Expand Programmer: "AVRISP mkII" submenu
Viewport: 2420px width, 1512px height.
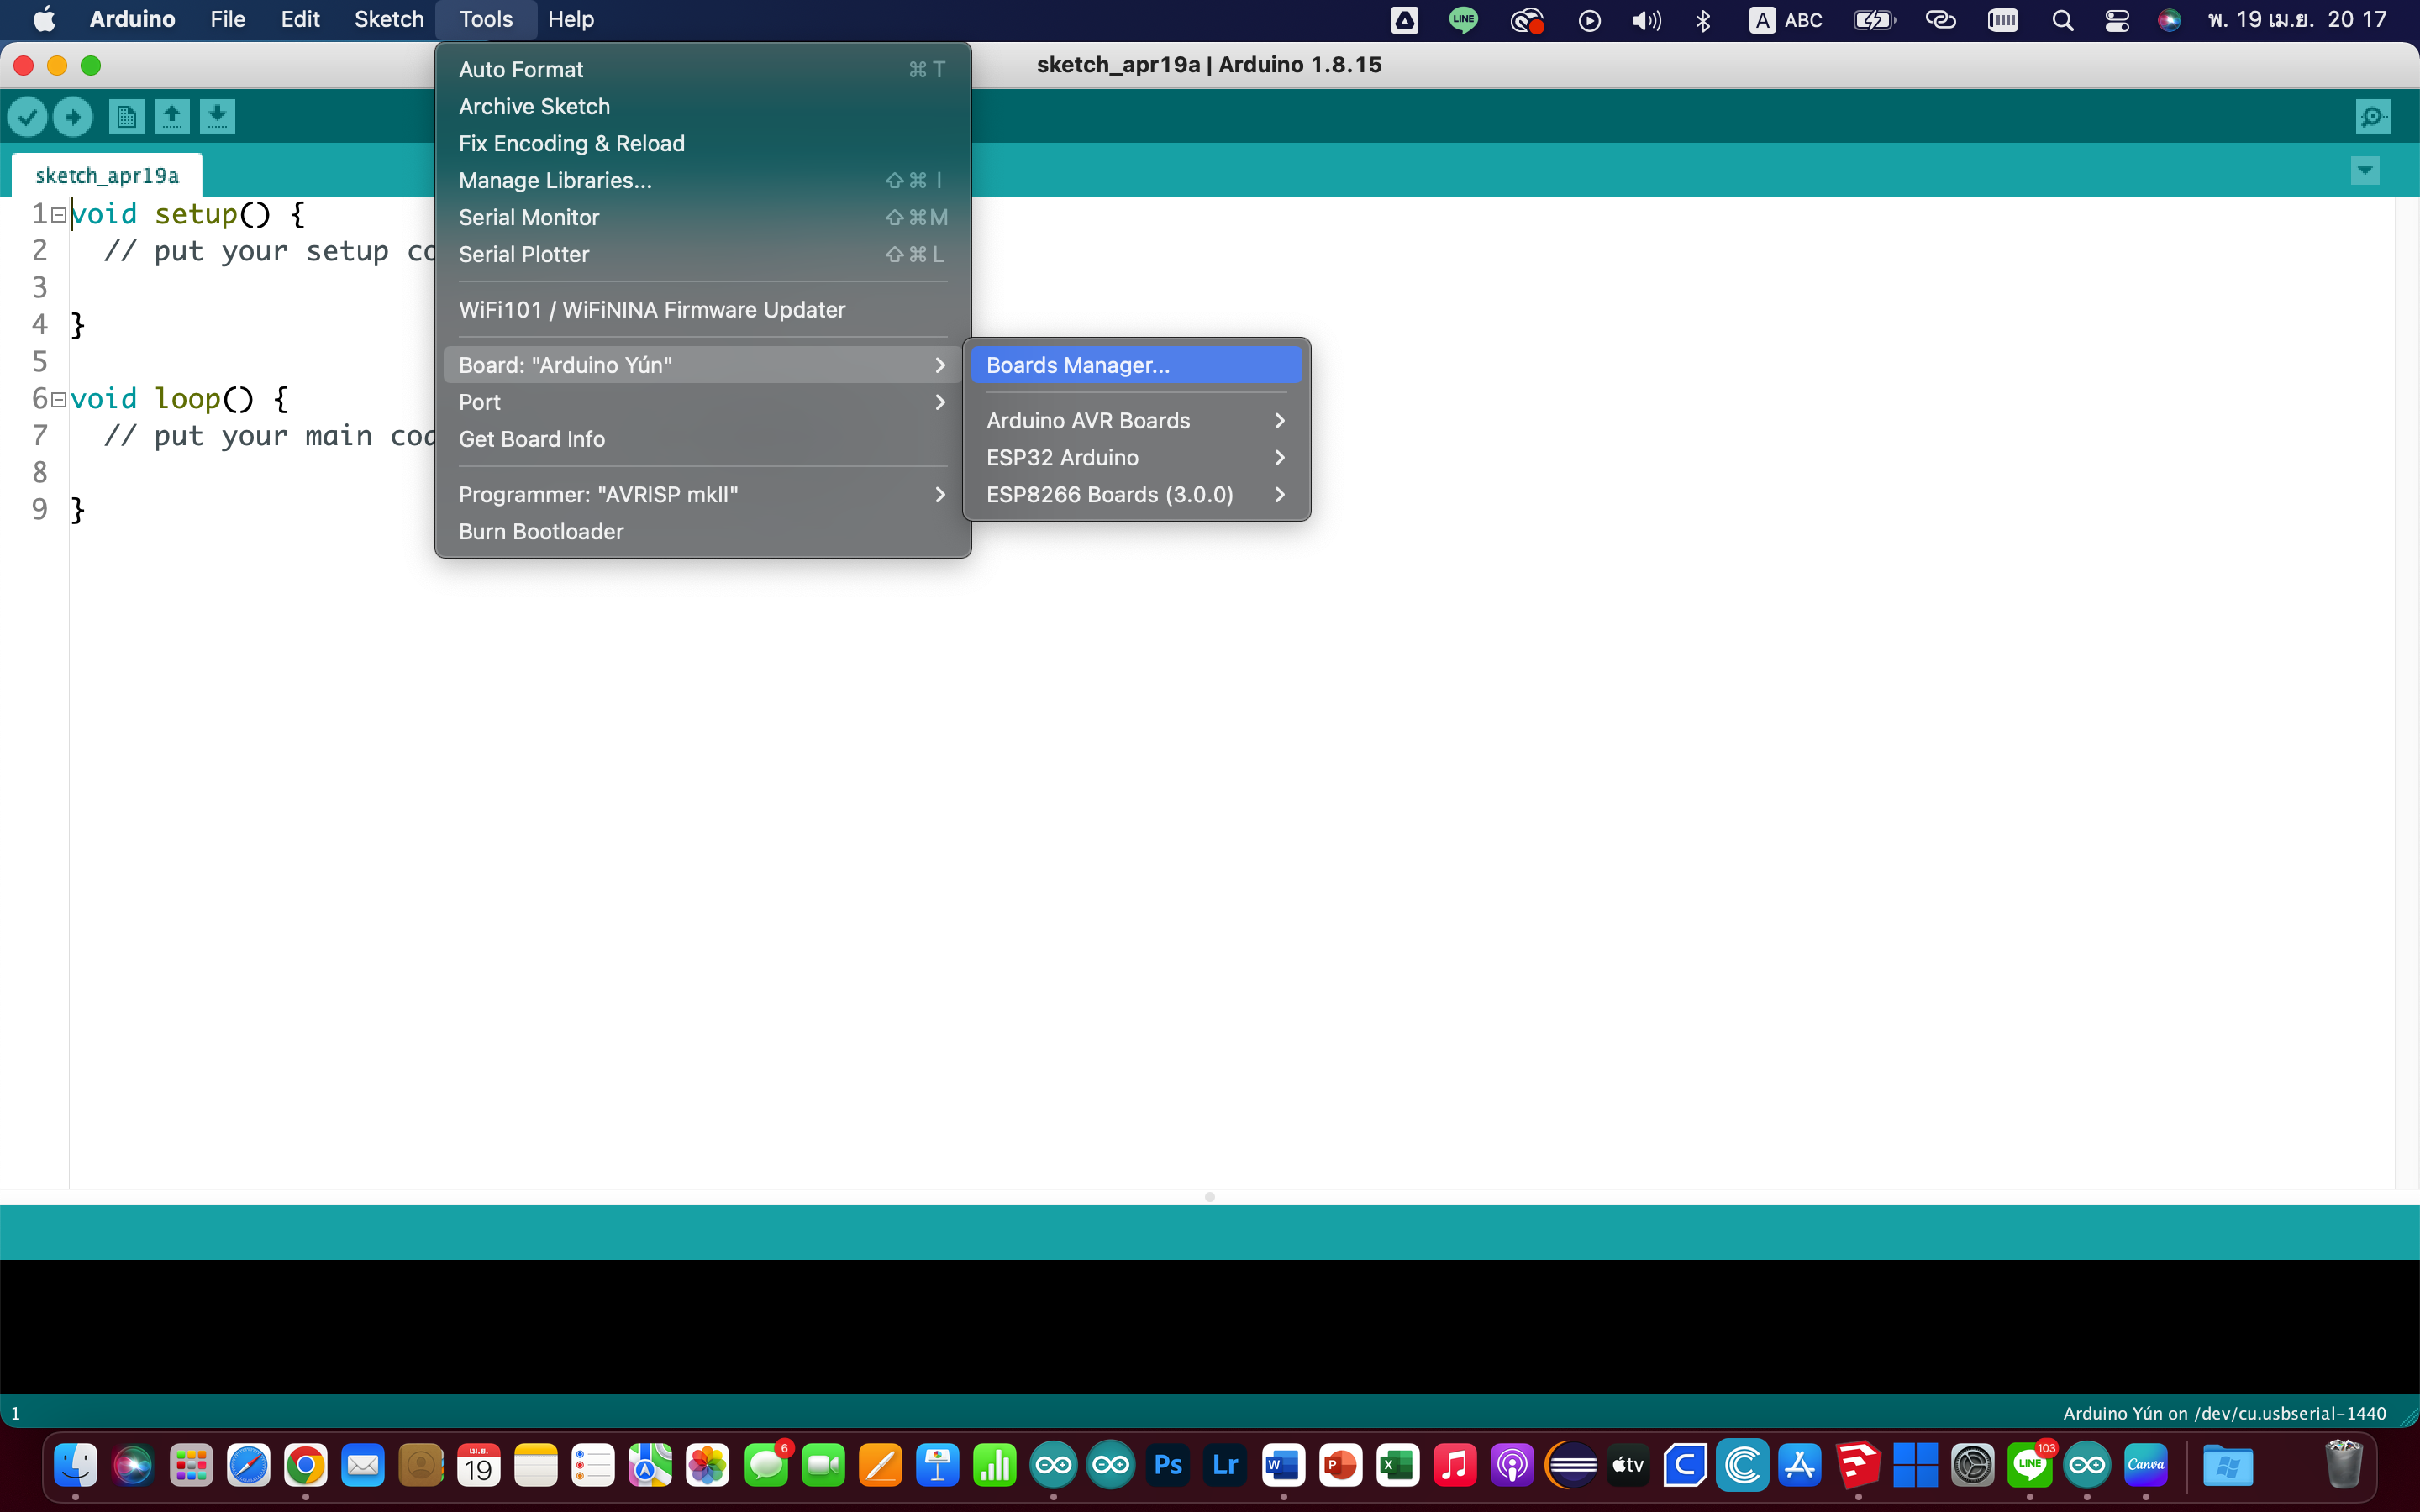(x=702, y=495)
